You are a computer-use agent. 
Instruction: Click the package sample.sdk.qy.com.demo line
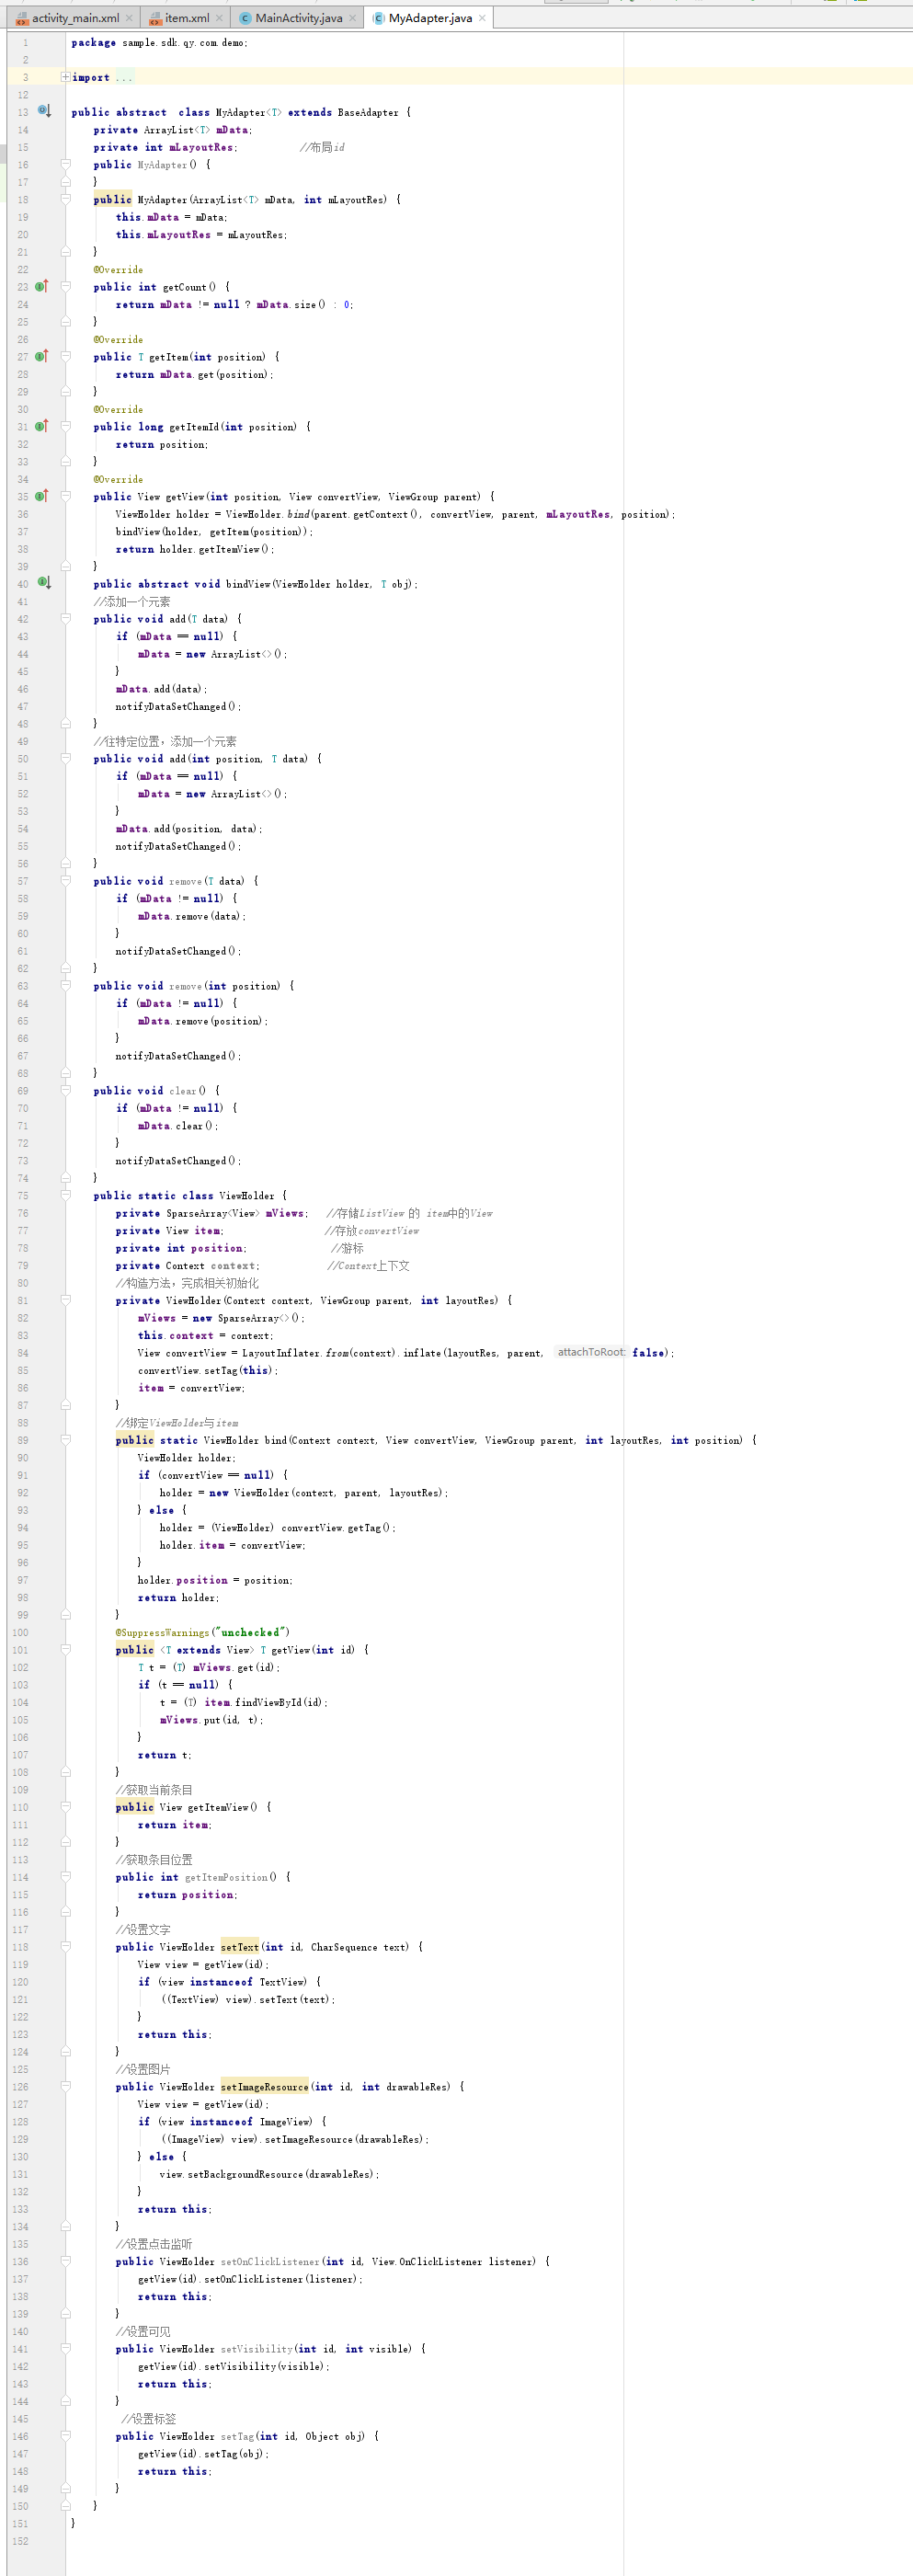click(x=160, y=42)
